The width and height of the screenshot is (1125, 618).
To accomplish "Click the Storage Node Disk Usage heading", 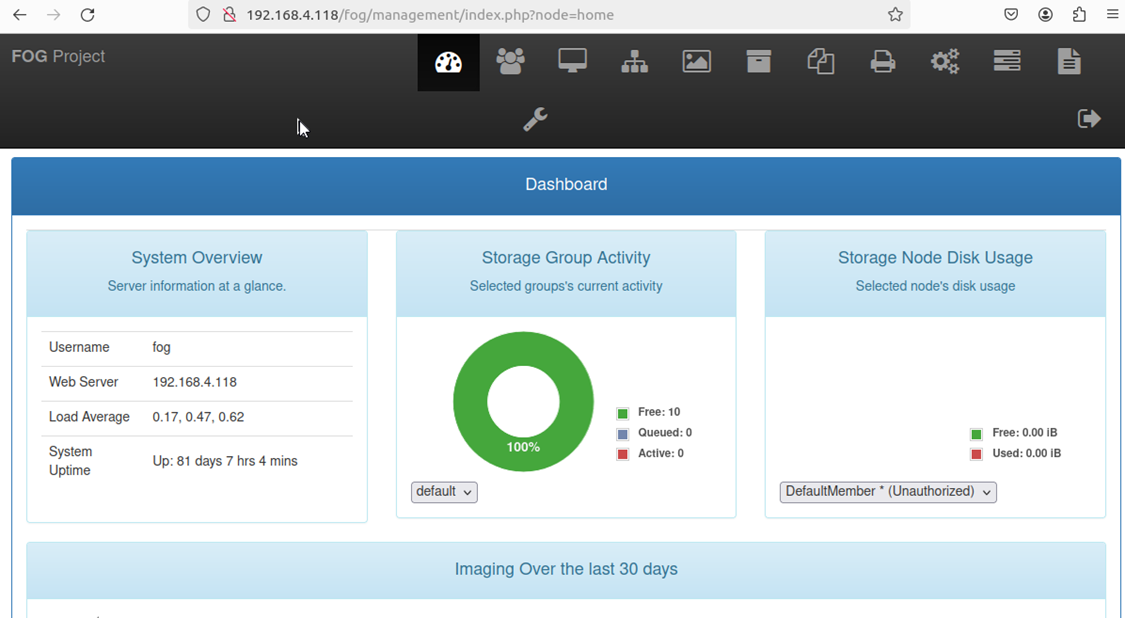I will [936, 258].
